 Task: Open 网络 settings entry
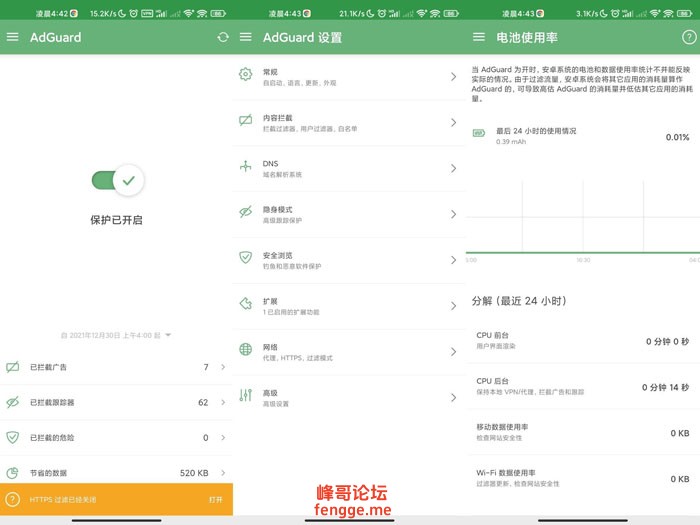pos(349,352)
